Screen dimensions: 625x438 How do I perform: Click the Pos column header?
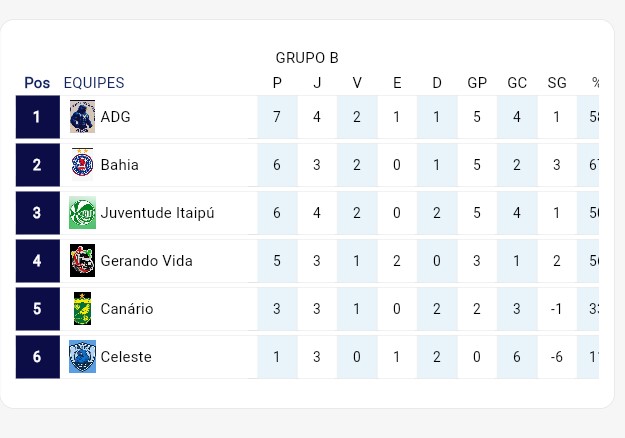click(x=37, y=83)
